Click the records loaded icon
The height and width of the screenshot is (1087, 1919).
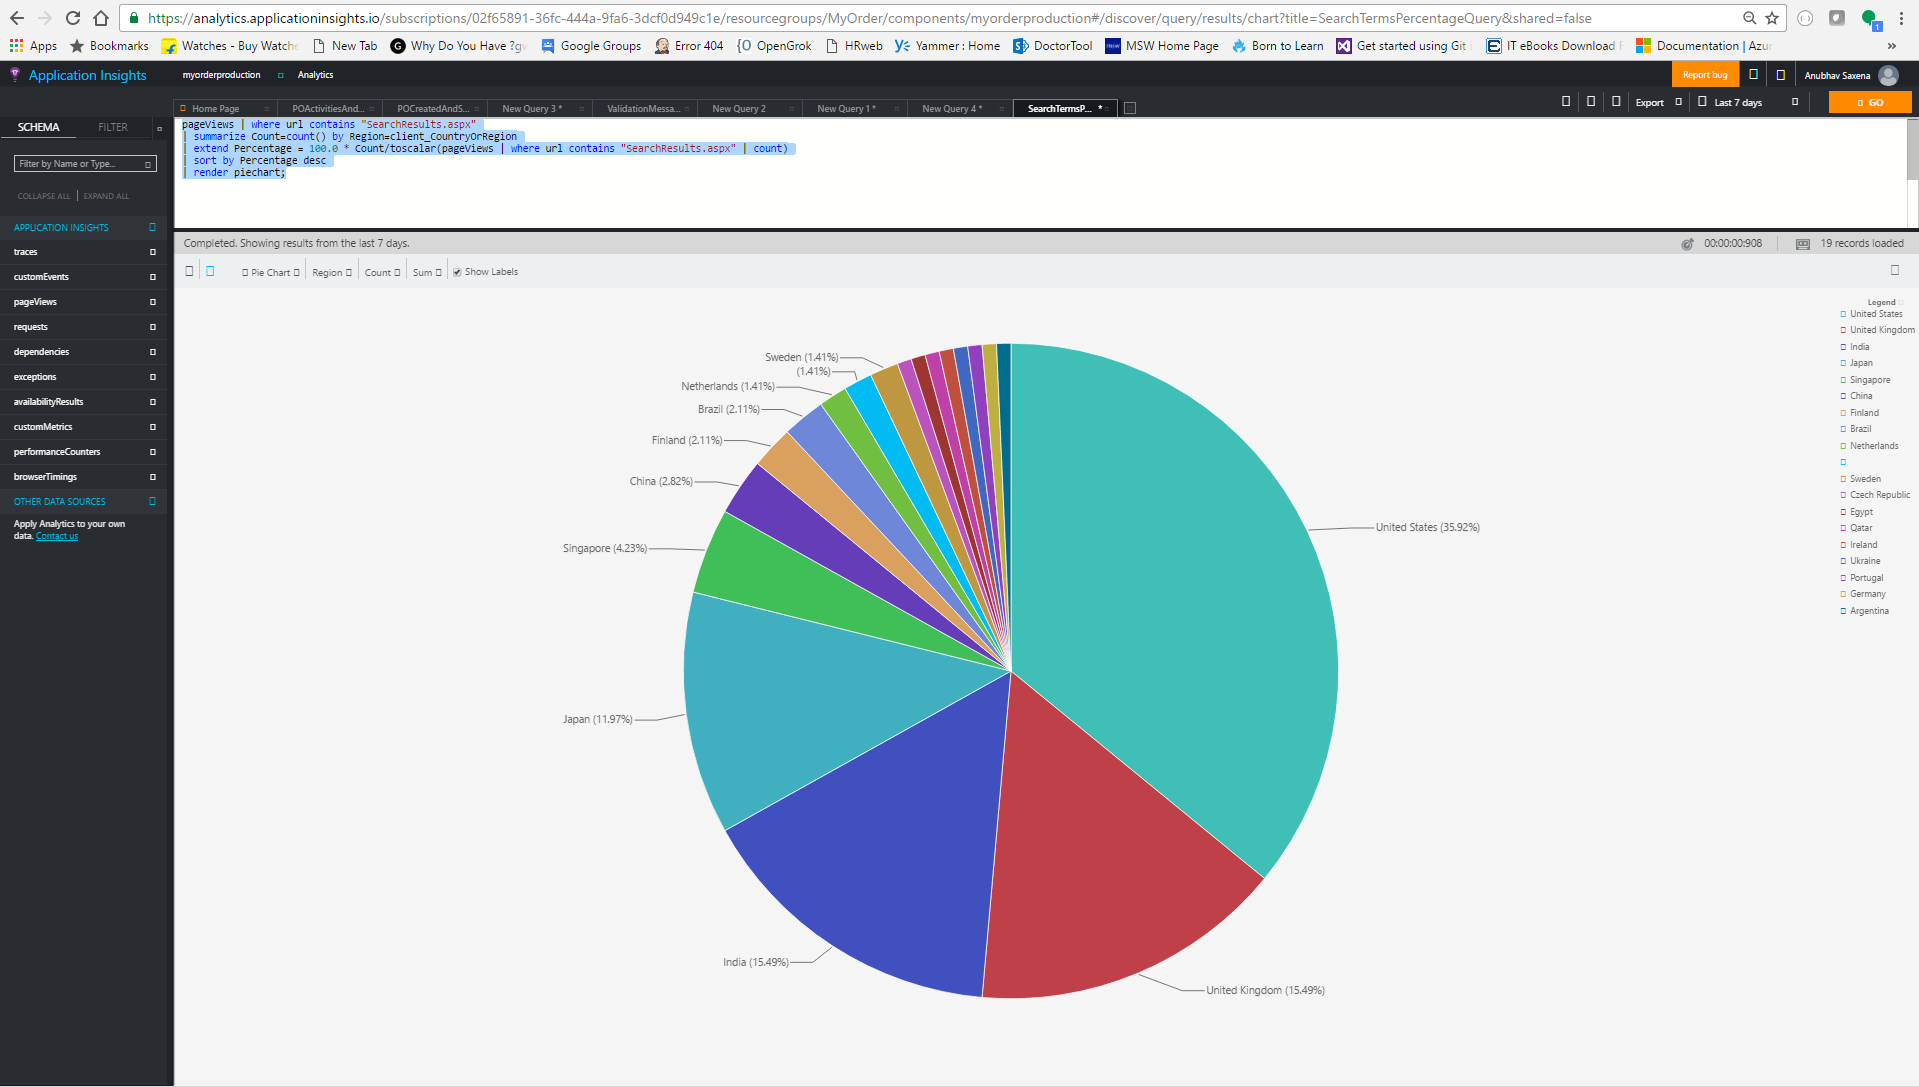1803,244
